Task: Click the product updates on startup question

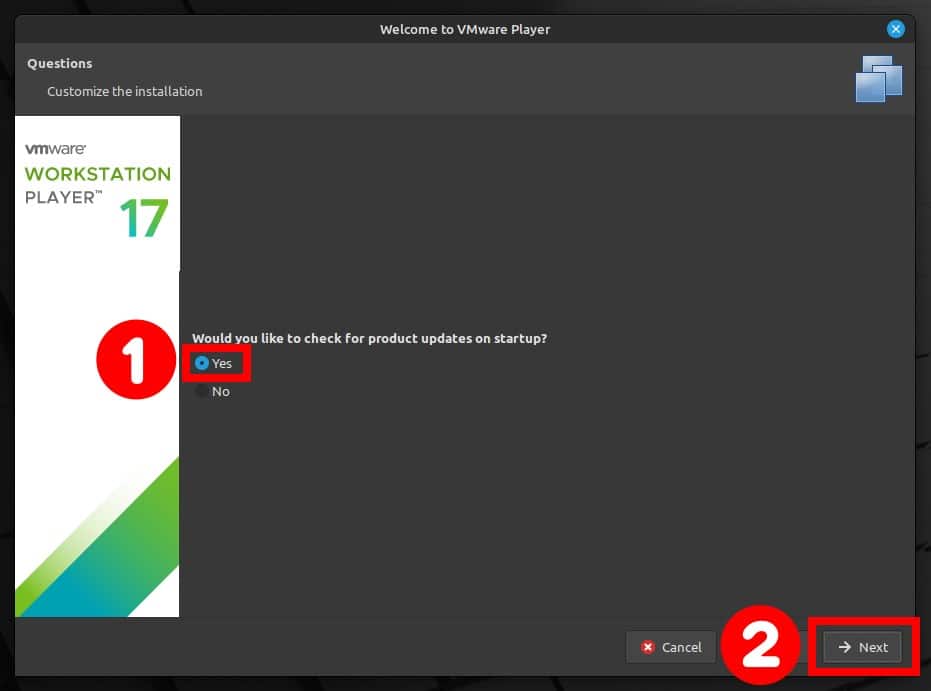Action: 369,338
